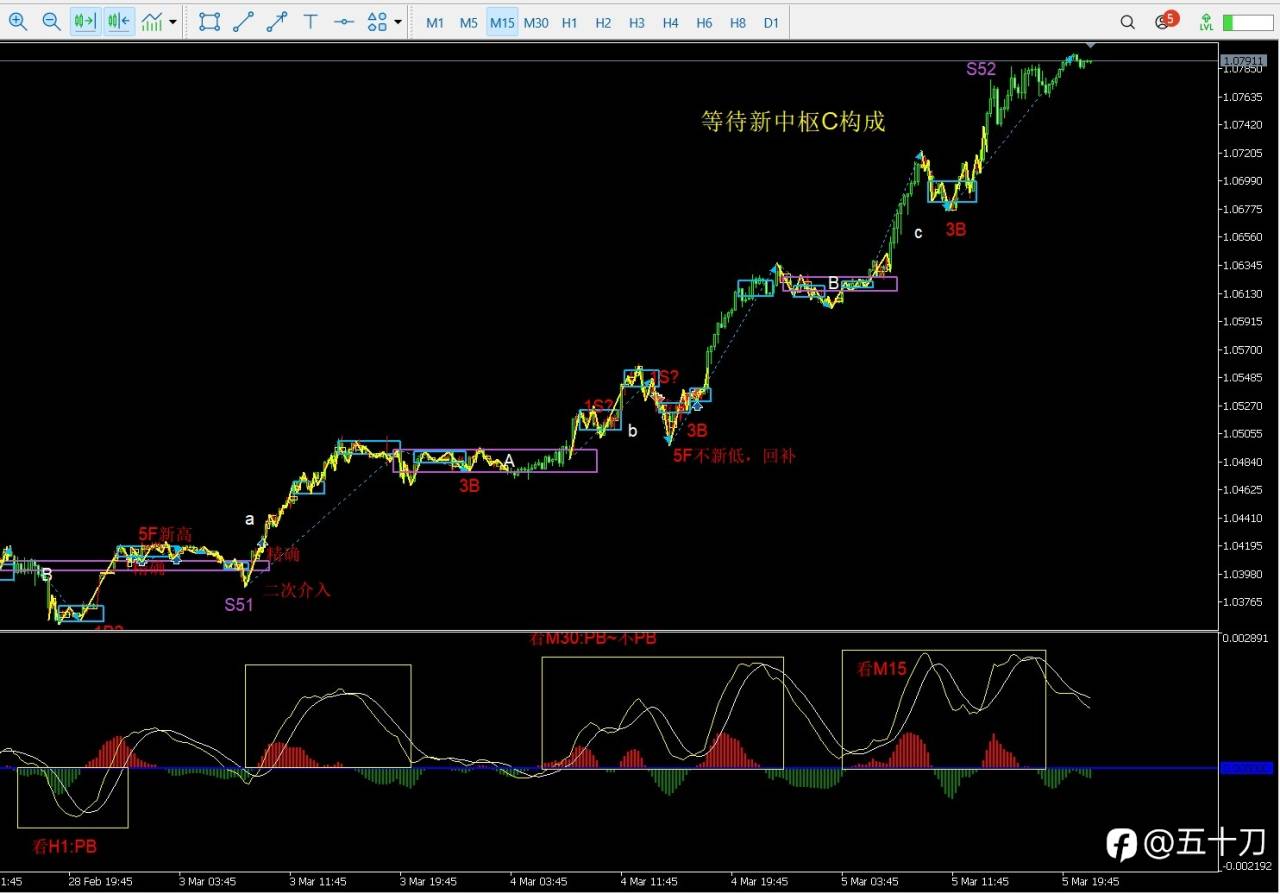
Task: Switch to the D1 timeframe
Action: pyautogui.click(x=770, y=22)
